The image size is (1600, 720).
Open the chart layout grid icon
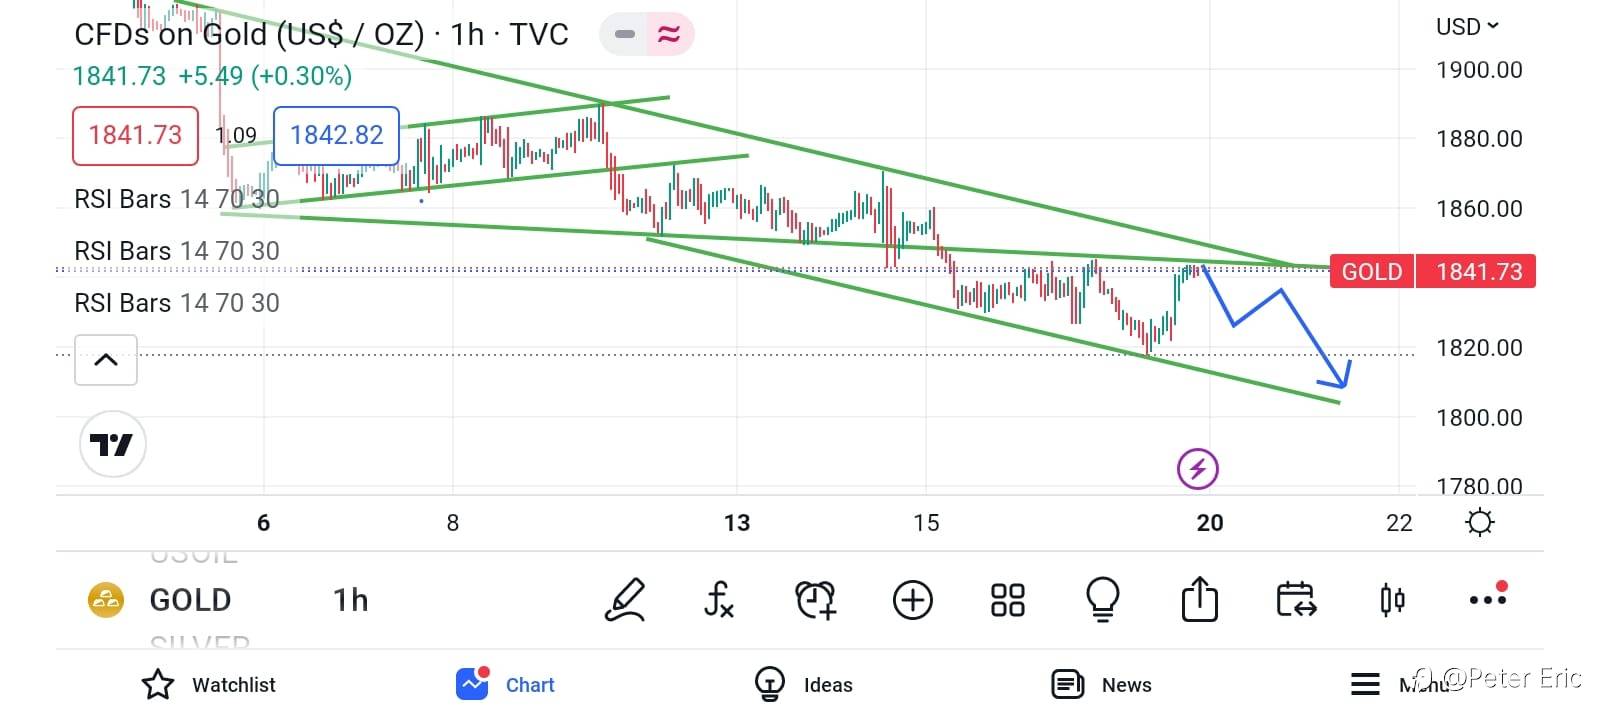pos(1007,600)
